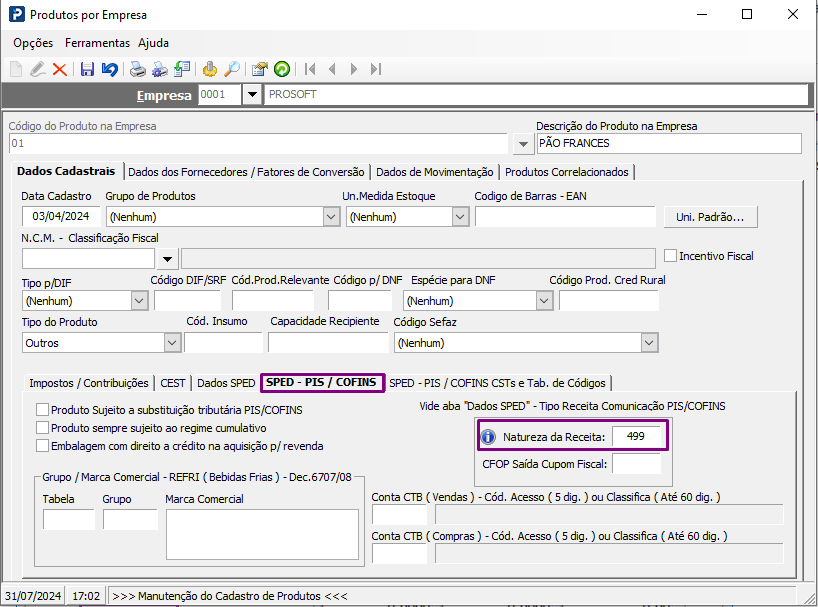Screen dimensions: 818x607
Task: Expand the Grupo de Produtos combo box
Action: (x=331, y=216)
